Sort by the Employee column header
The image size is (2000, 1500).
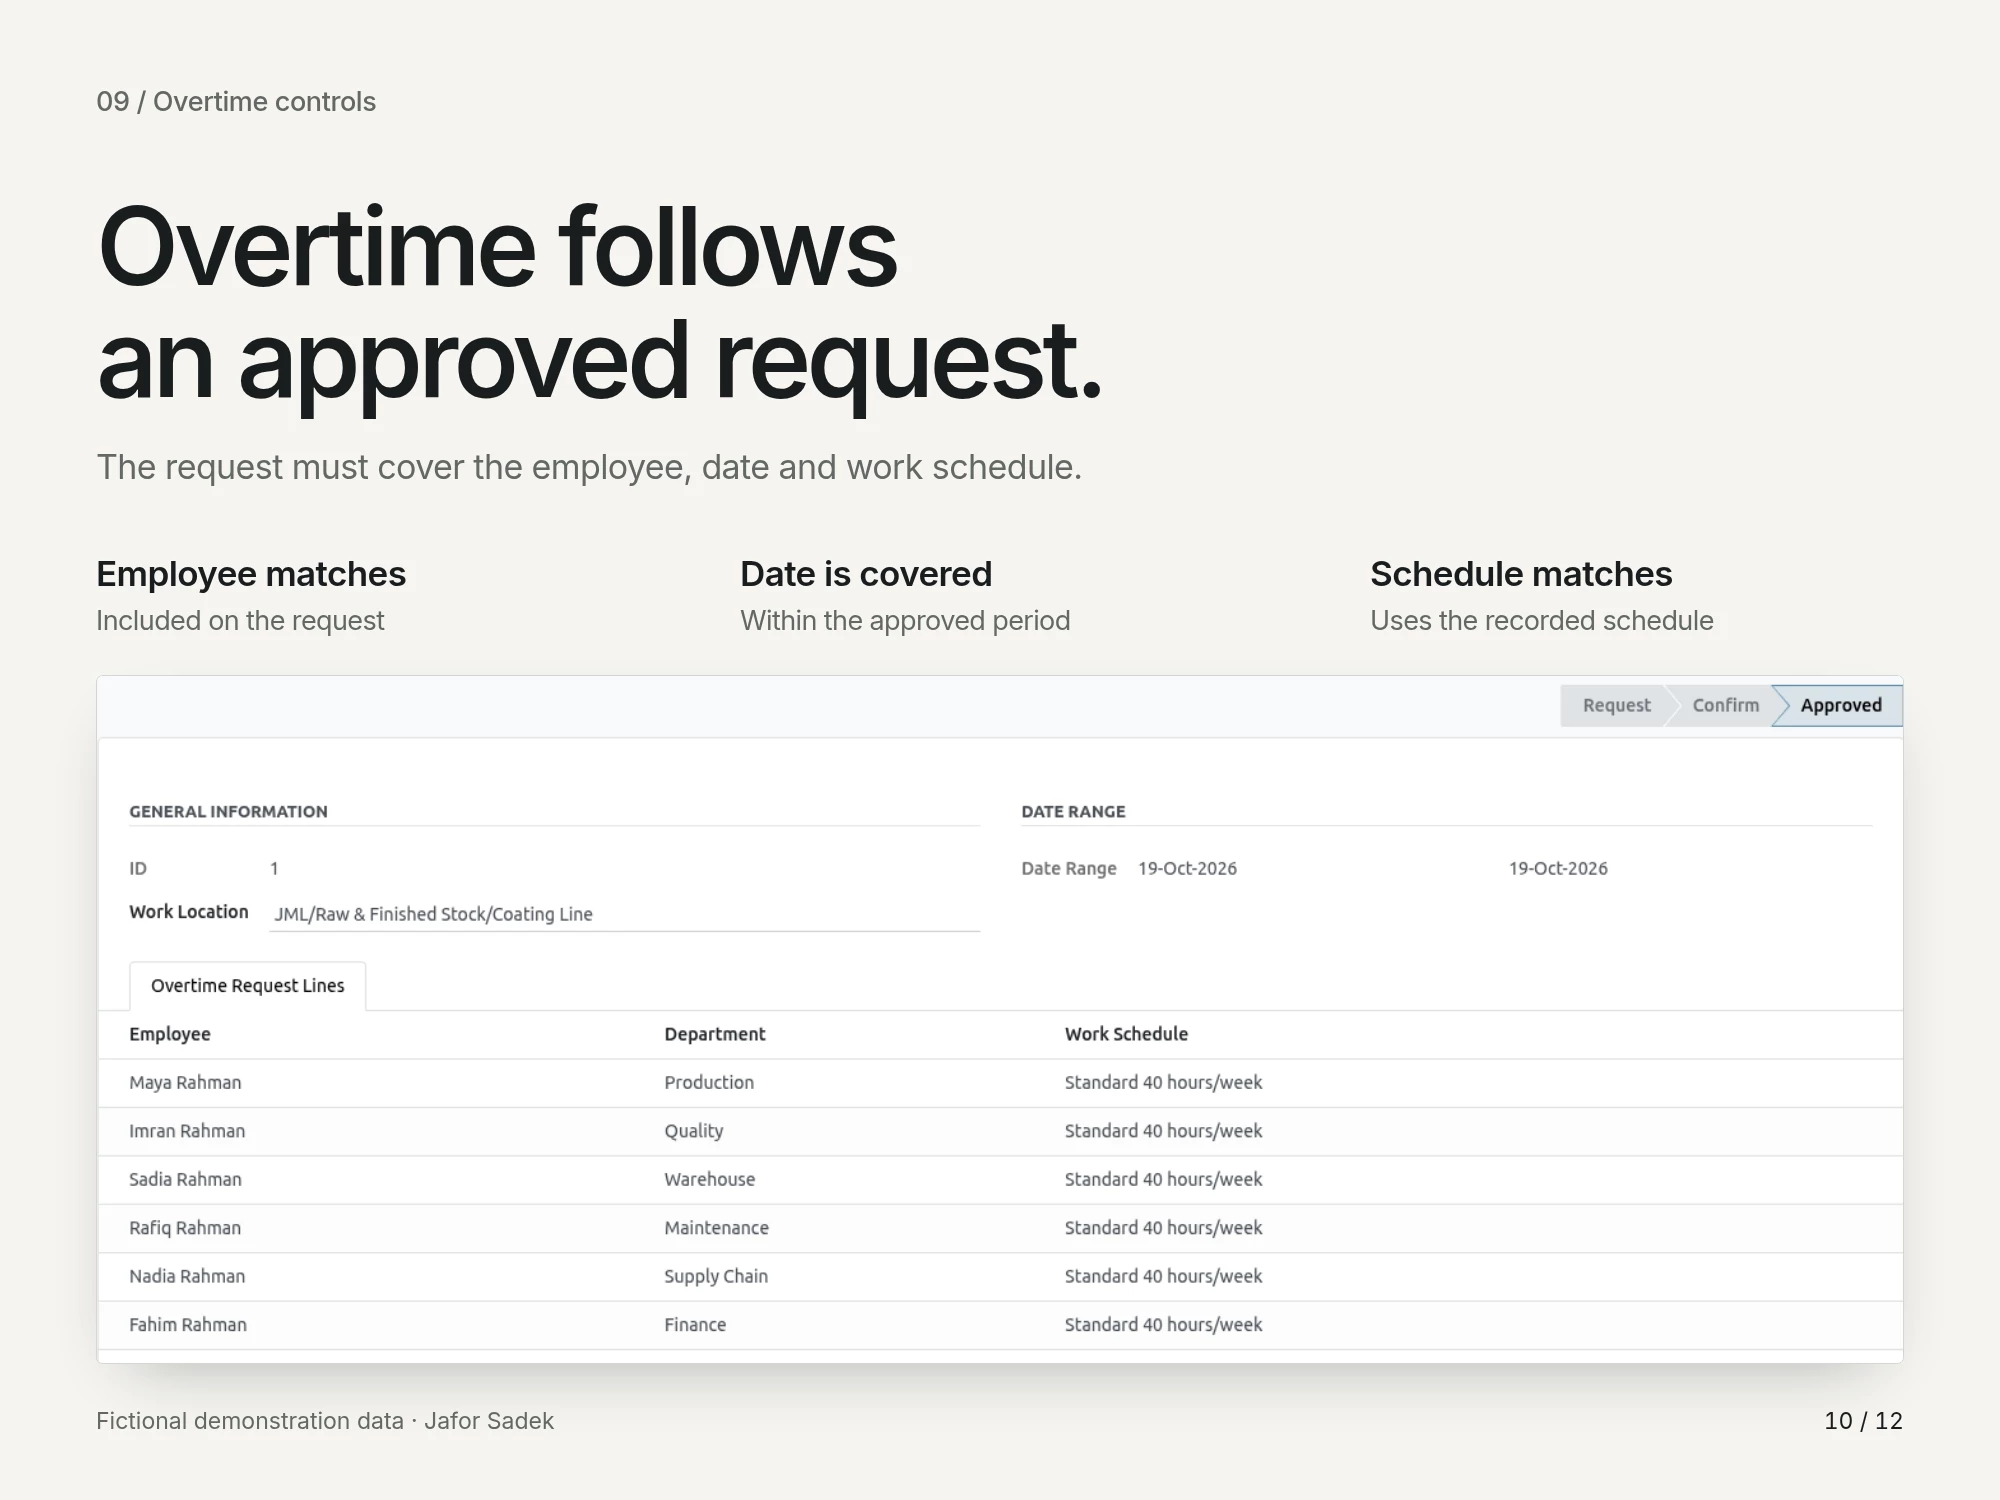click(170, 1034)
